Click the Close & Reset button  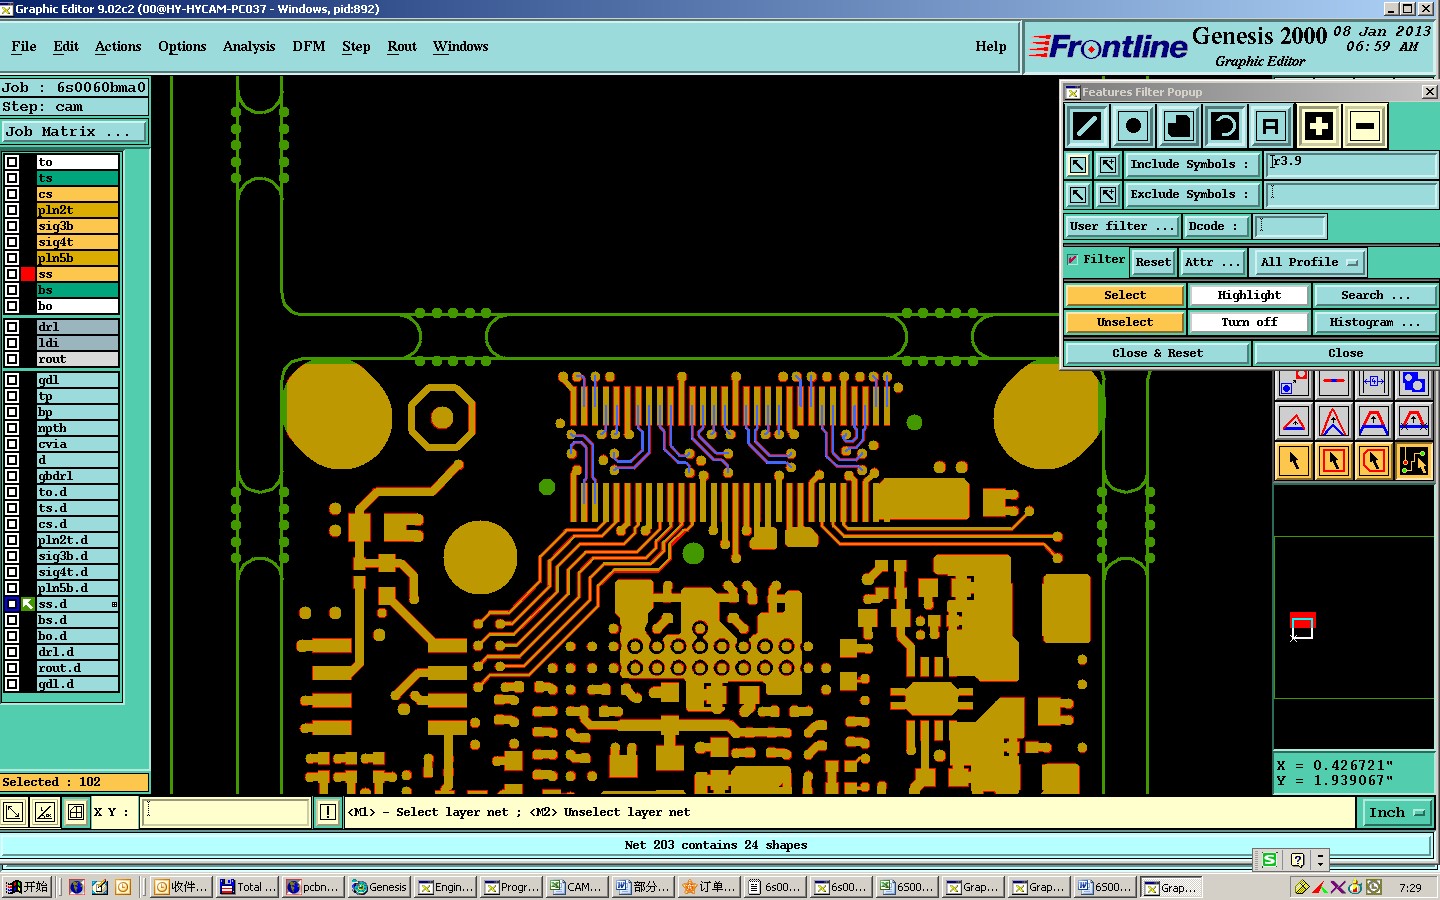(x=1157, y=353)
